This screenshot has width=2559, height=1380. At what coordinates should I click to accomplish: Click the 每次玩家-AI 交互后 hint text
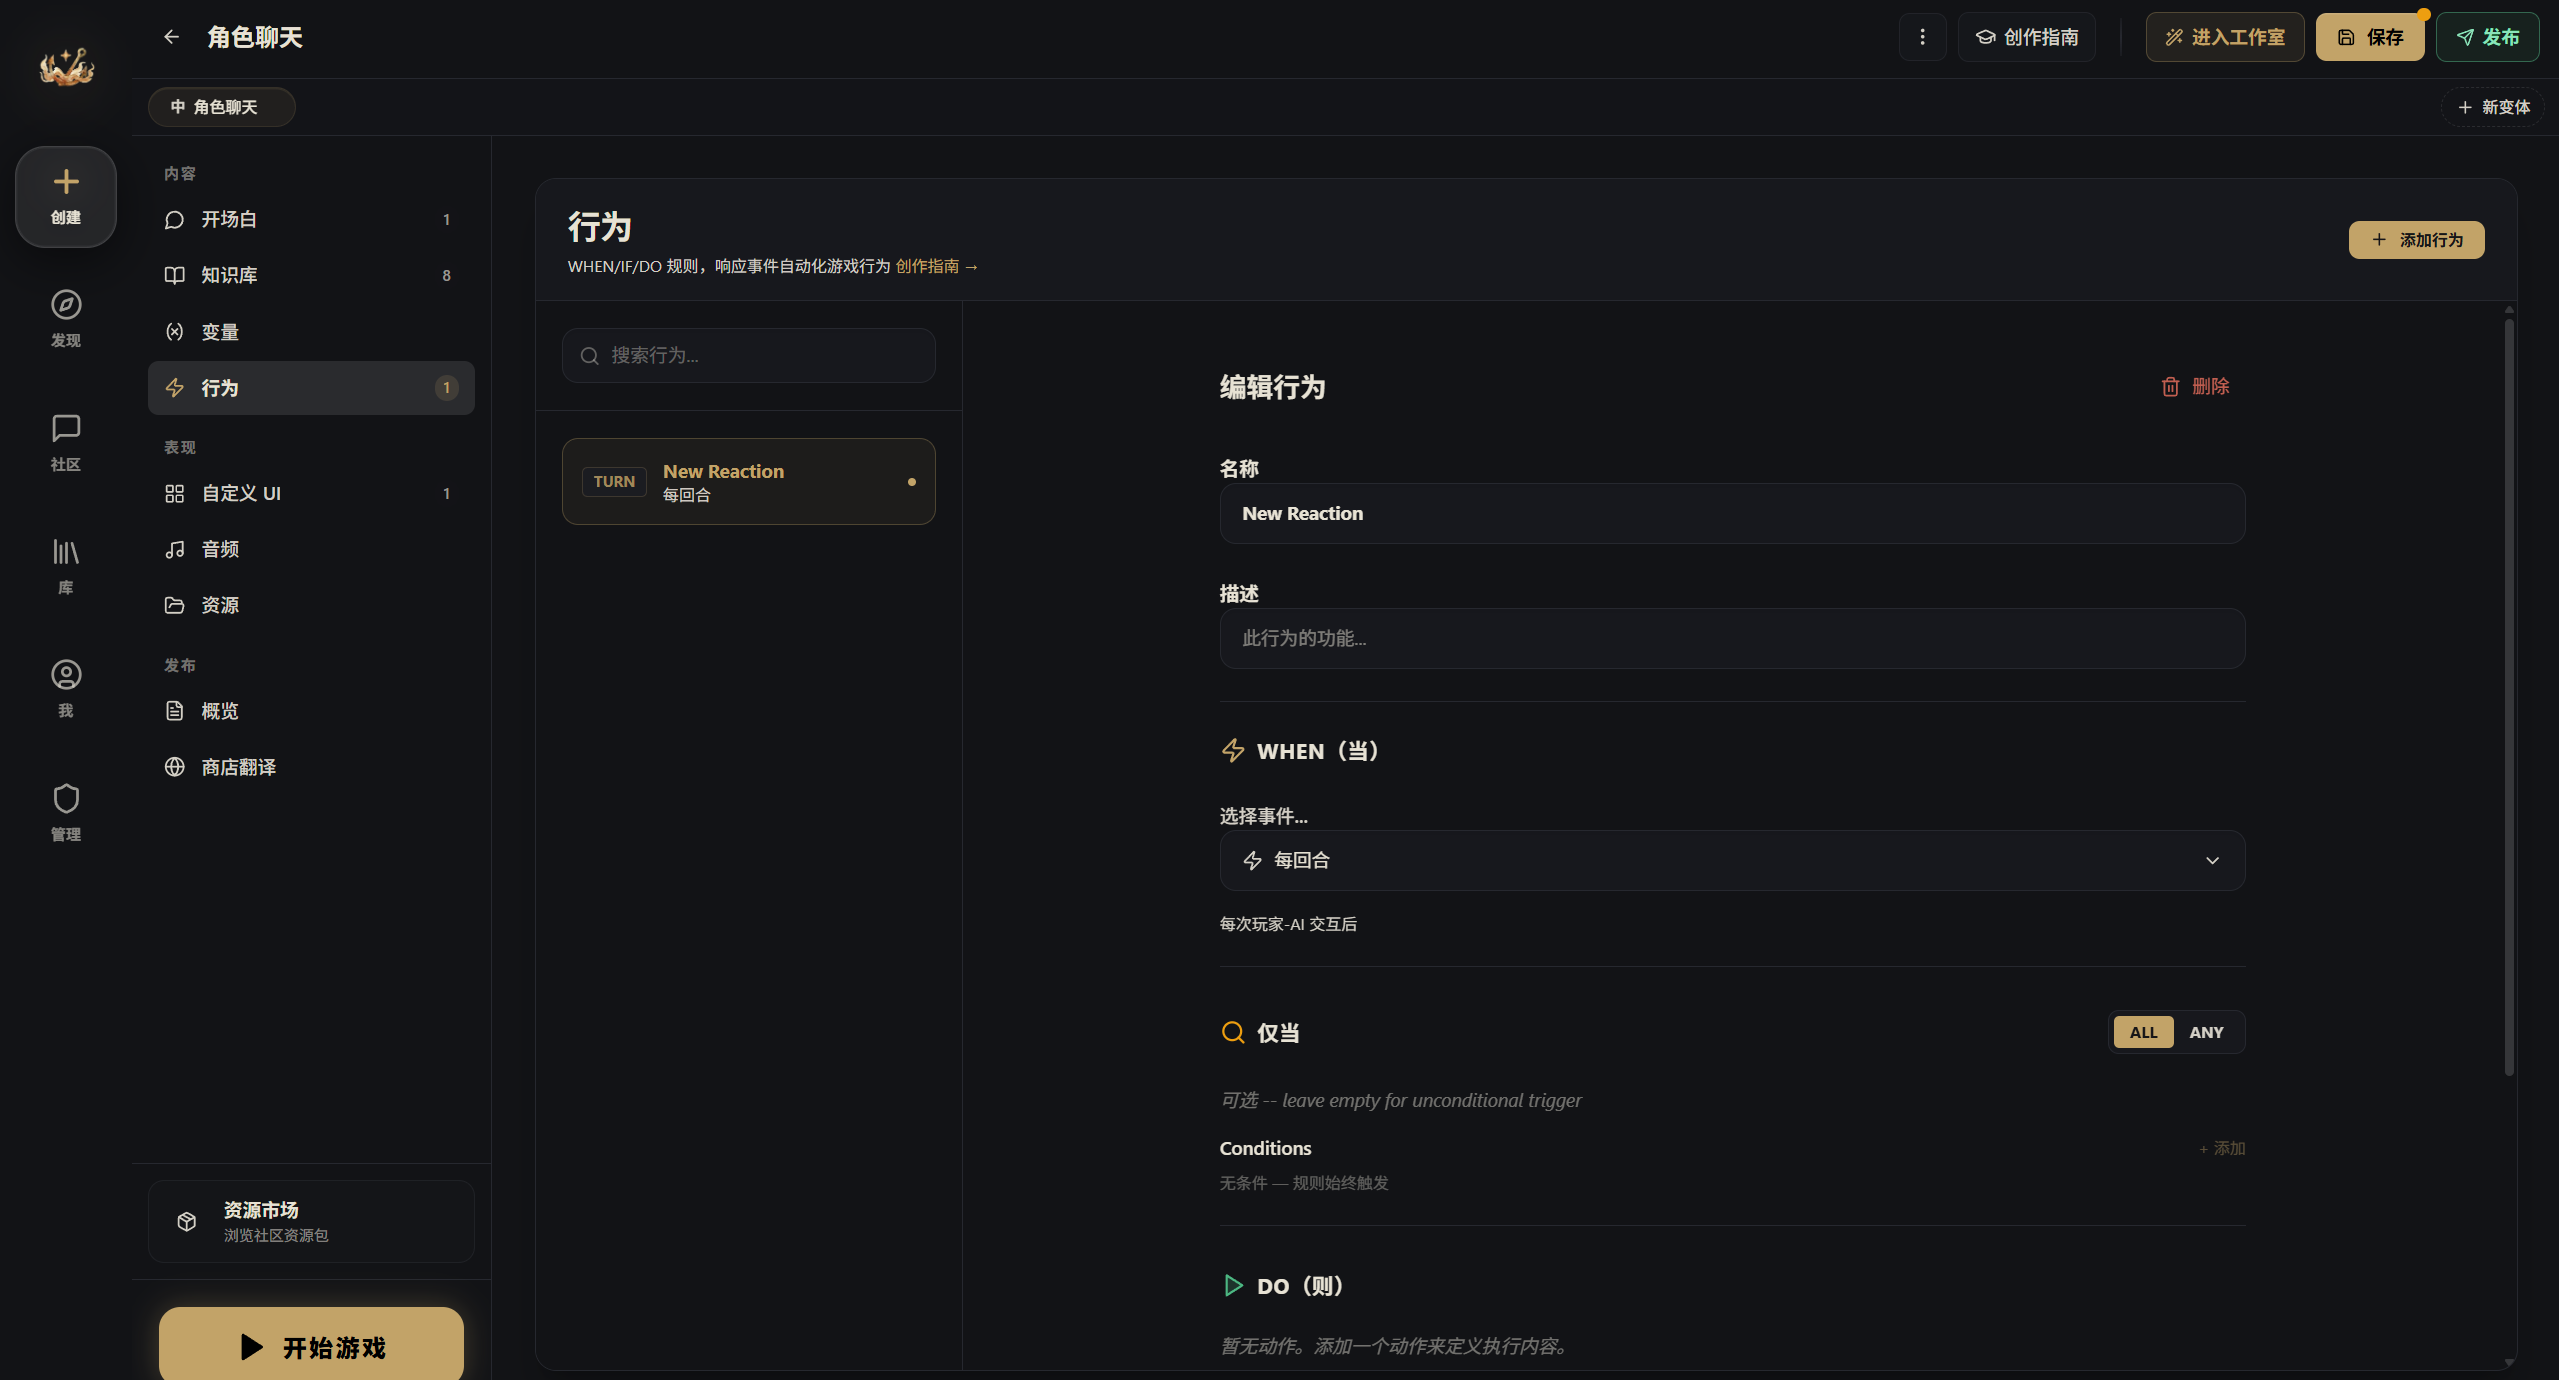point(1288,924)
